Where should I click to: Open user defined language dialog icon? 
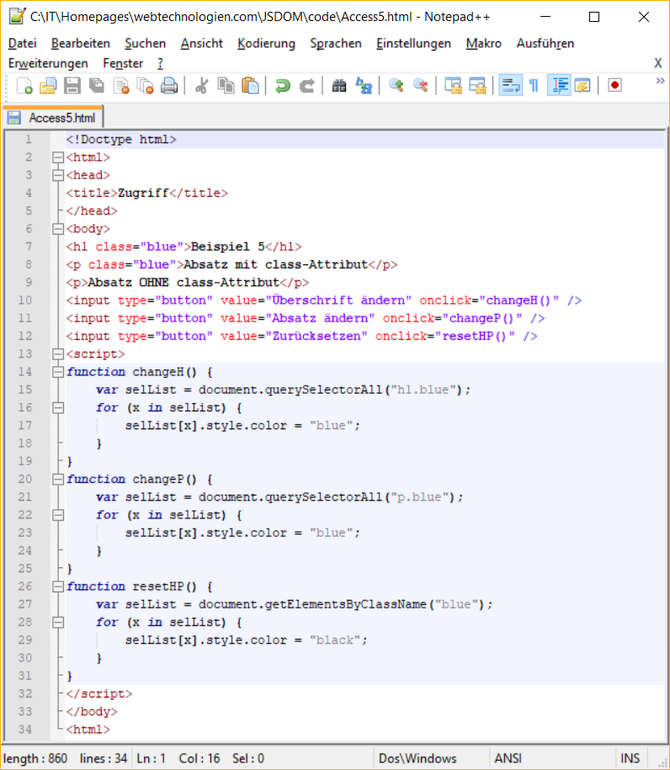[x=583, y=86]
